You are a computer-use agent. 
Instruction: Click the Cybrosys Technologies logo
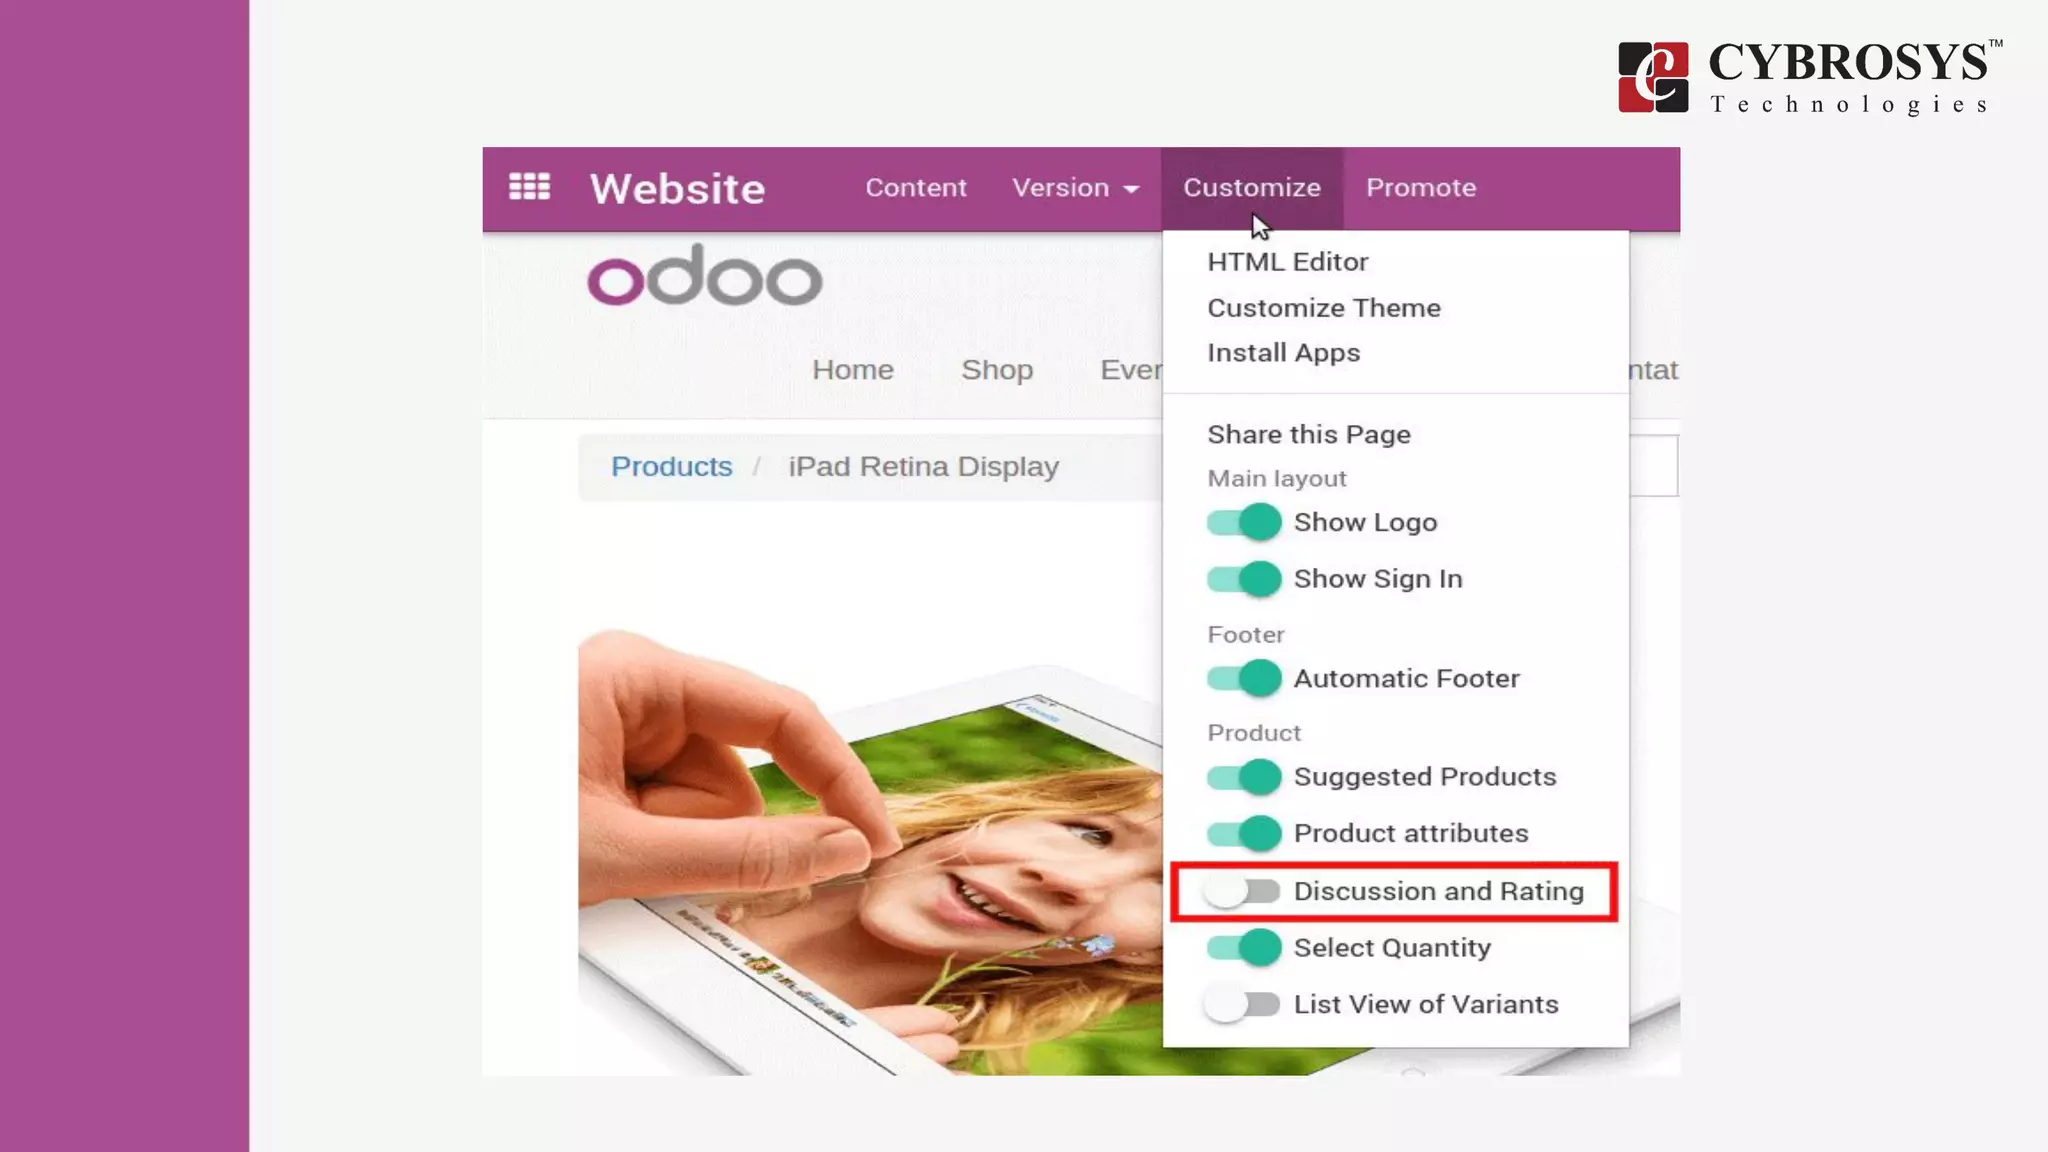1809,77
